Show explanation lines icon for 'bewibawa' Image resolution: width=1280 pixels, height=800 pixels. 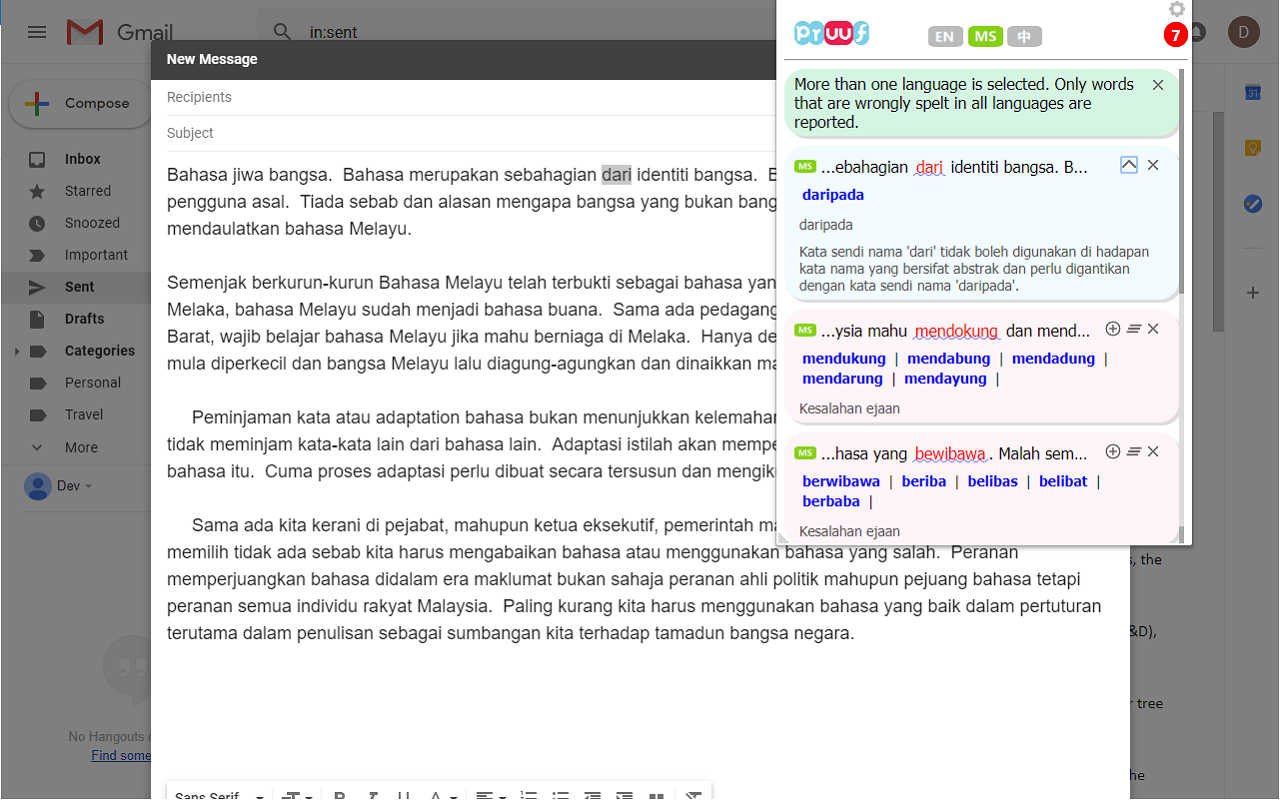click(1133, 452)
